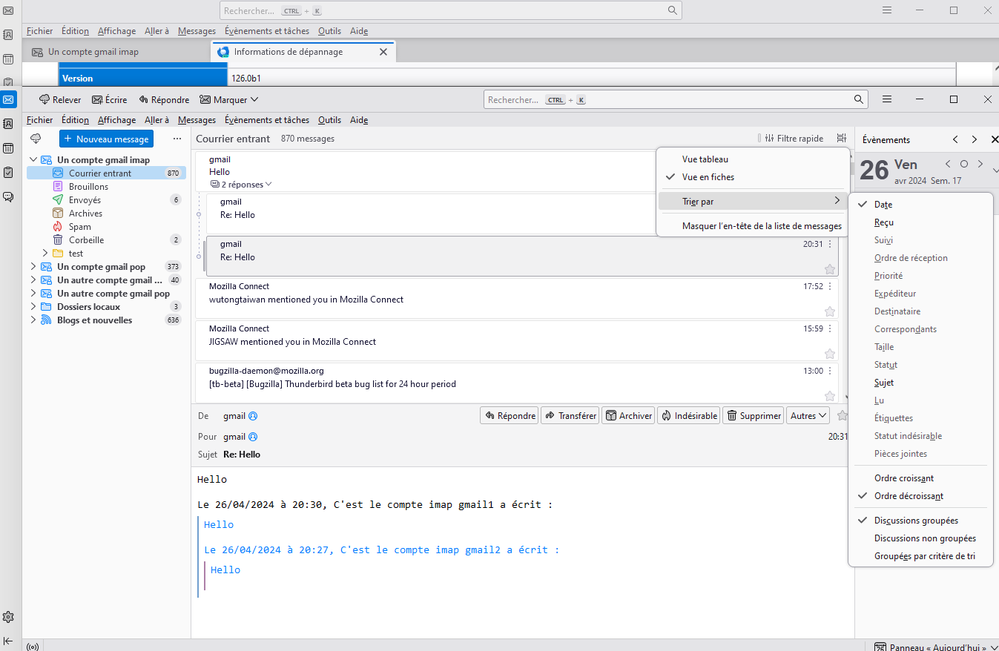Expand the Un compte gmail pop account
The image size is (999, 651).
33,267
